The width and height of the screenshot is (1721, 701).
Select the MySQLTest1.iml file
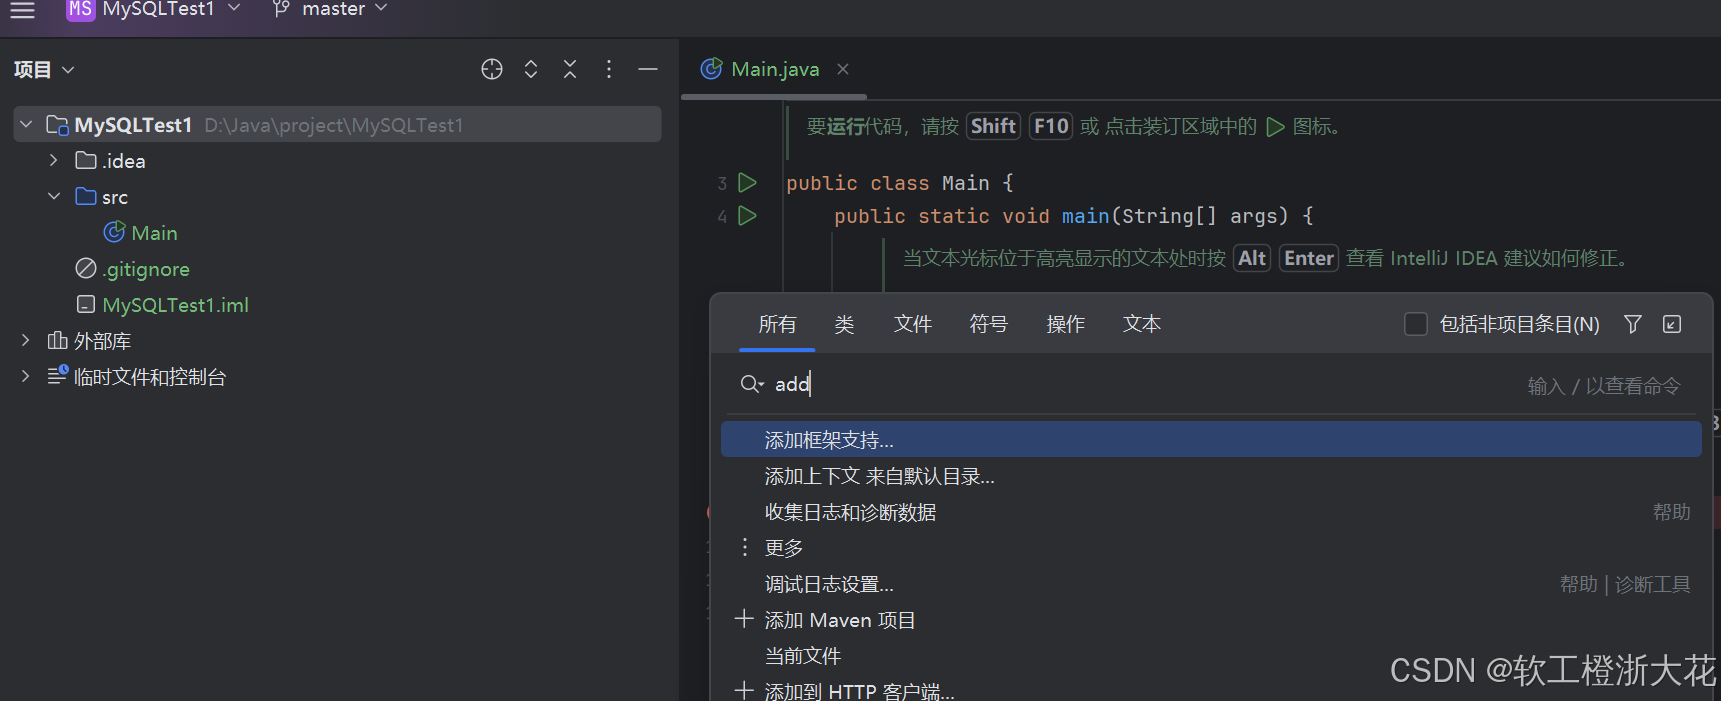pyautogui.click(x=175, y=305)
